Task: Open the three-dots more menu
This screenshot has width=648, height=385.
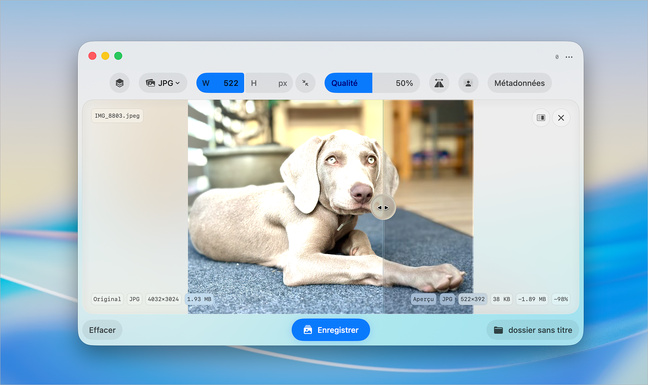Action: (x=569, y=57)
